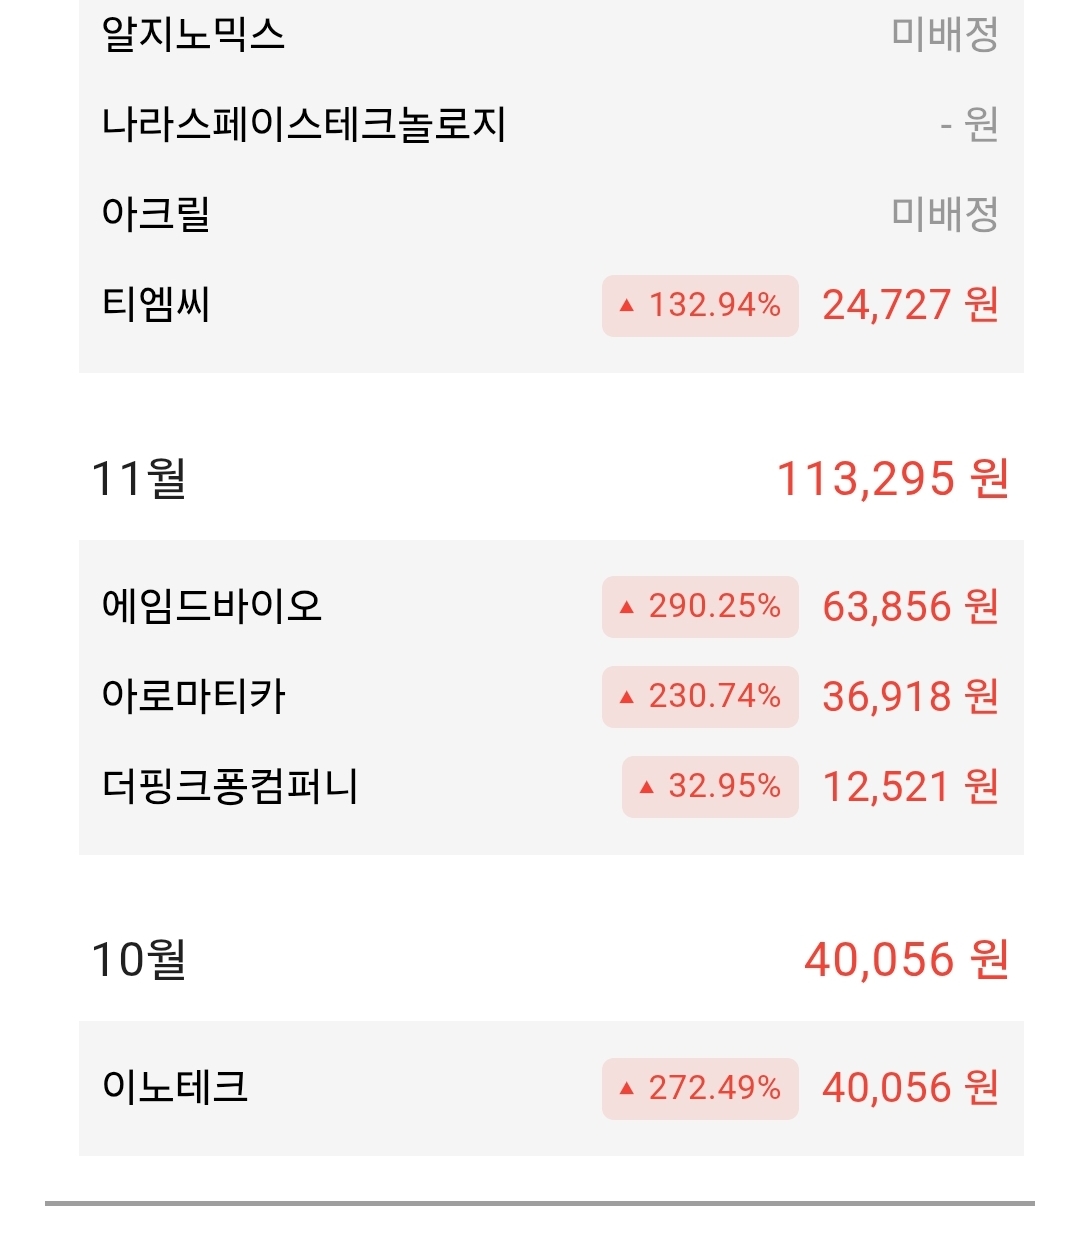Open the 더핑크퐁컴퍼니 stock name

pyautogui.click(x=230, y=787)
